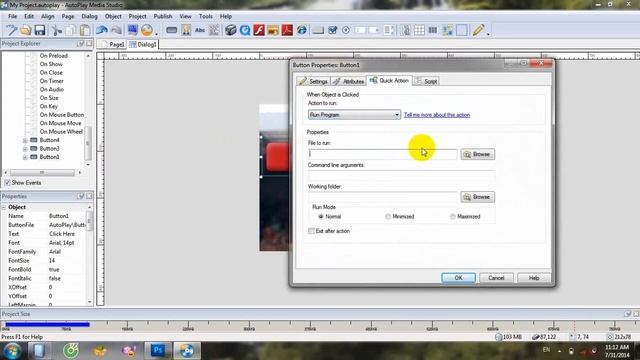This screenshot has width=640, height=360.
Task: Click the Open folder toolbar icon
Action: (x=26, y=30)
